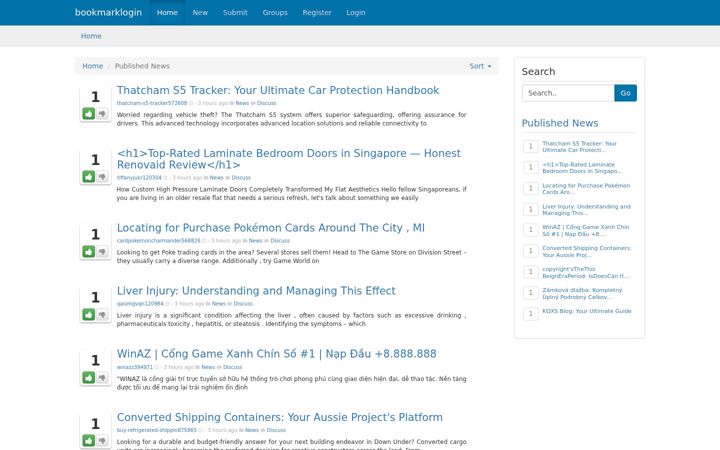
Task: Click Discuss under Thatcham S5 Tracker post
Action: 266,103
